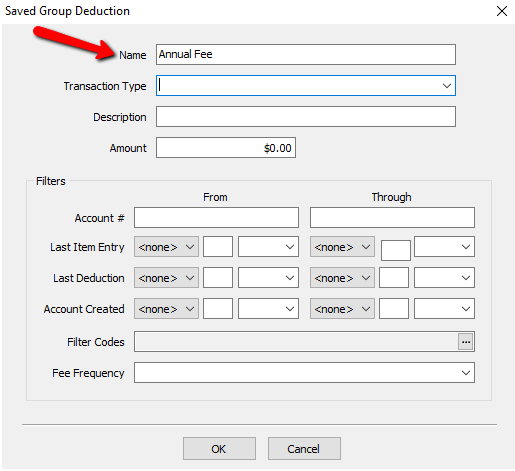Open Account Created From <none> dropdown
This screenshot has height=471, width=515.
pyautogui.click(x=166, y=309)
